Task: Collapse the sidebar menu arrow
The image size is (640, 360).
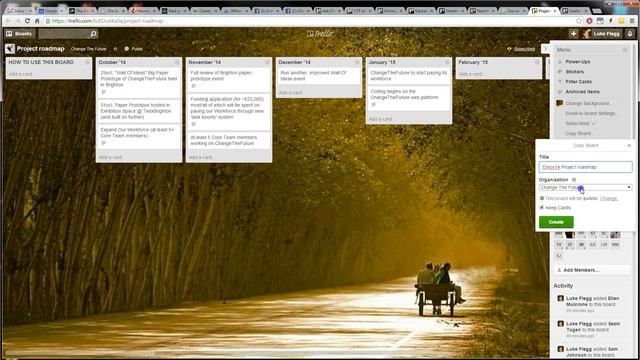Action: (x=545, y=49)
